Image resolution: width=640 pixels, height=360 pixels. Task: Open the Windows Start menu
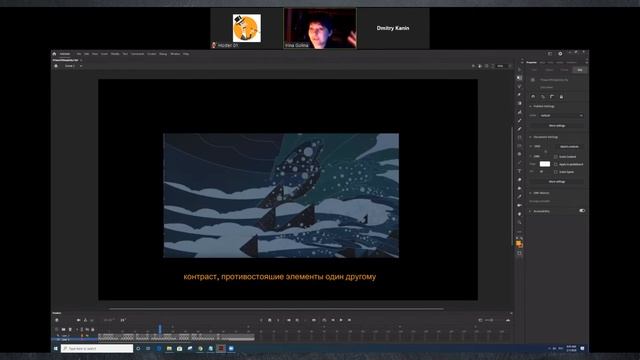(56, 349)
